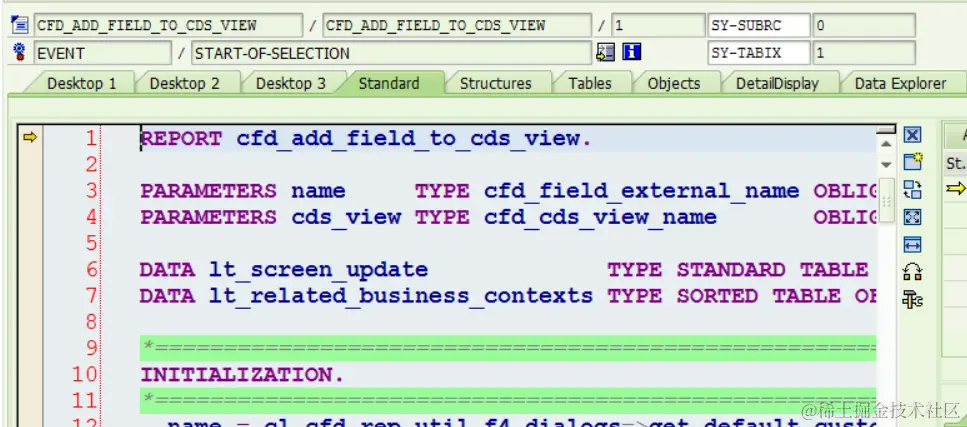Click the swap tool icon

click(912, 189)
